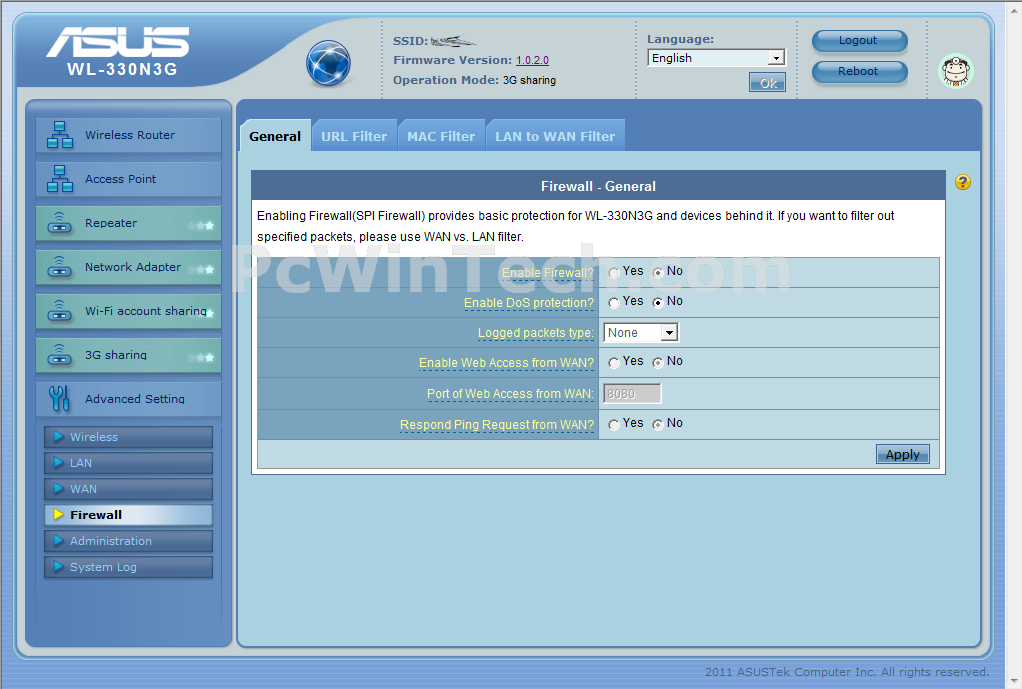Click the Enable Web Access from WAN? label
This screenshot has width=1022, height=689.
point(506,362)
